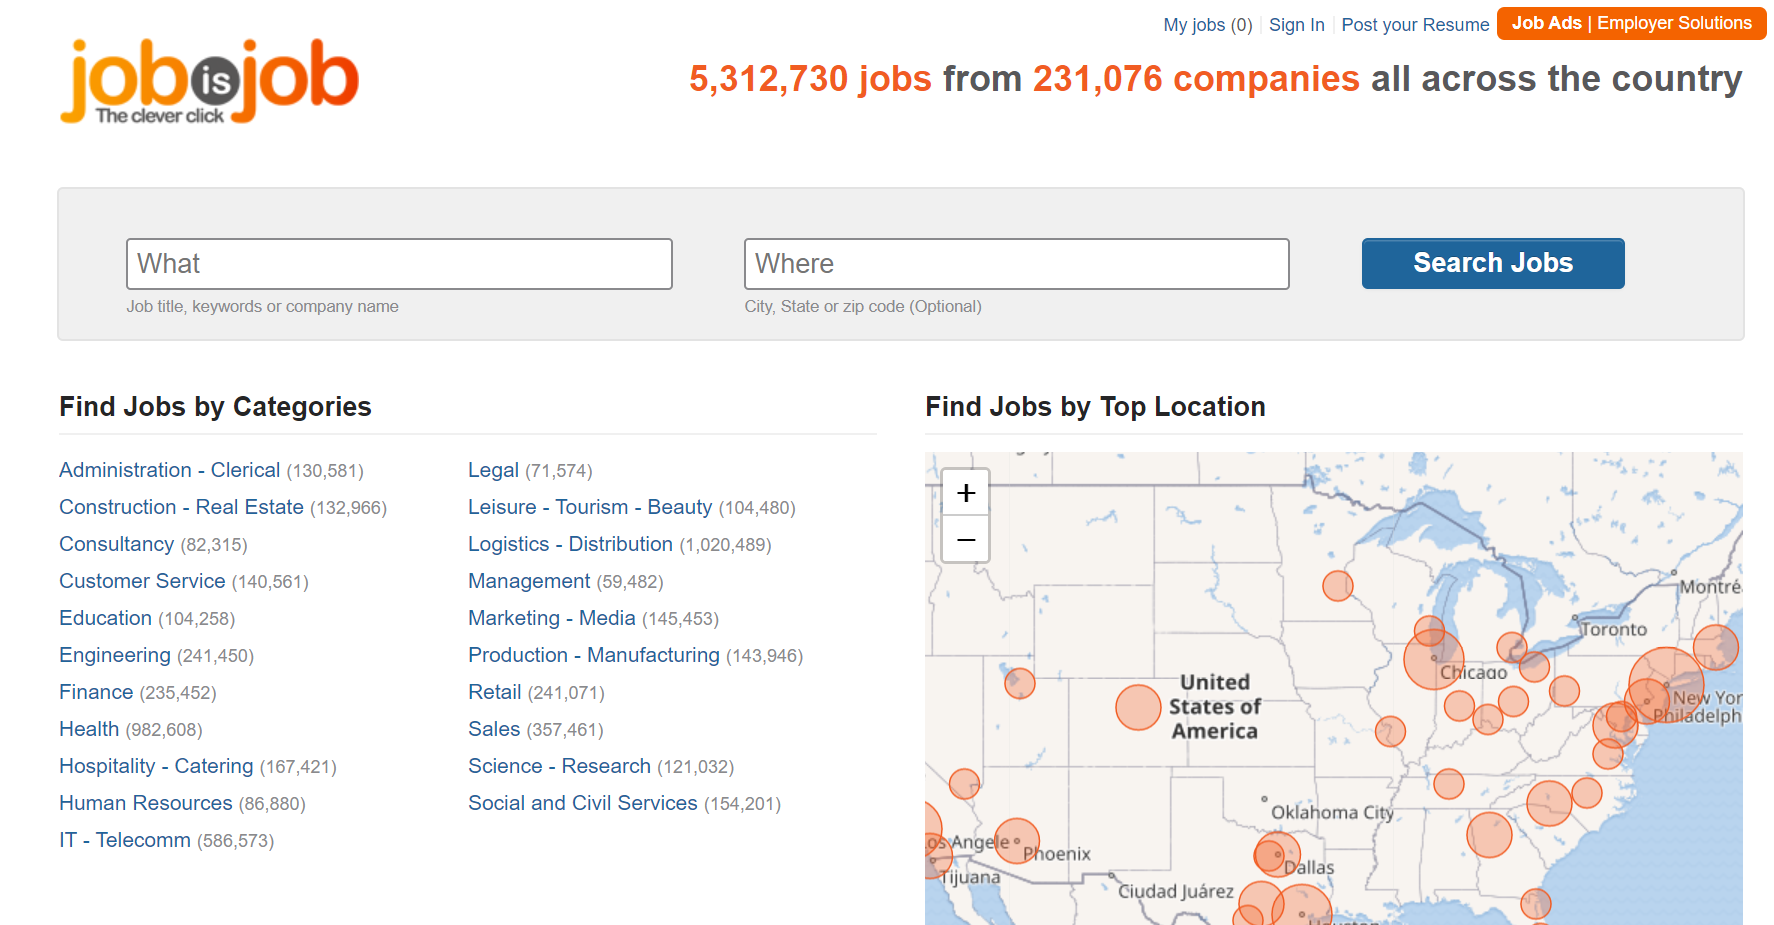Open the IT - Telecomm category
Screen dimensions: 1774x925
pyautogui.click(x=125, y=840)
